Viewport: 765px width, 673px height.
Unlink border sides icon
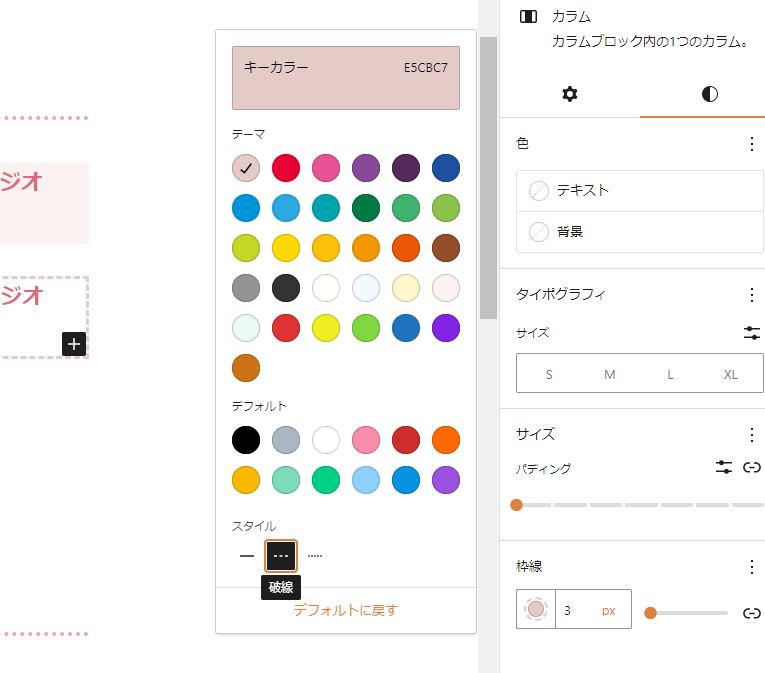click(x=751, y=613)
